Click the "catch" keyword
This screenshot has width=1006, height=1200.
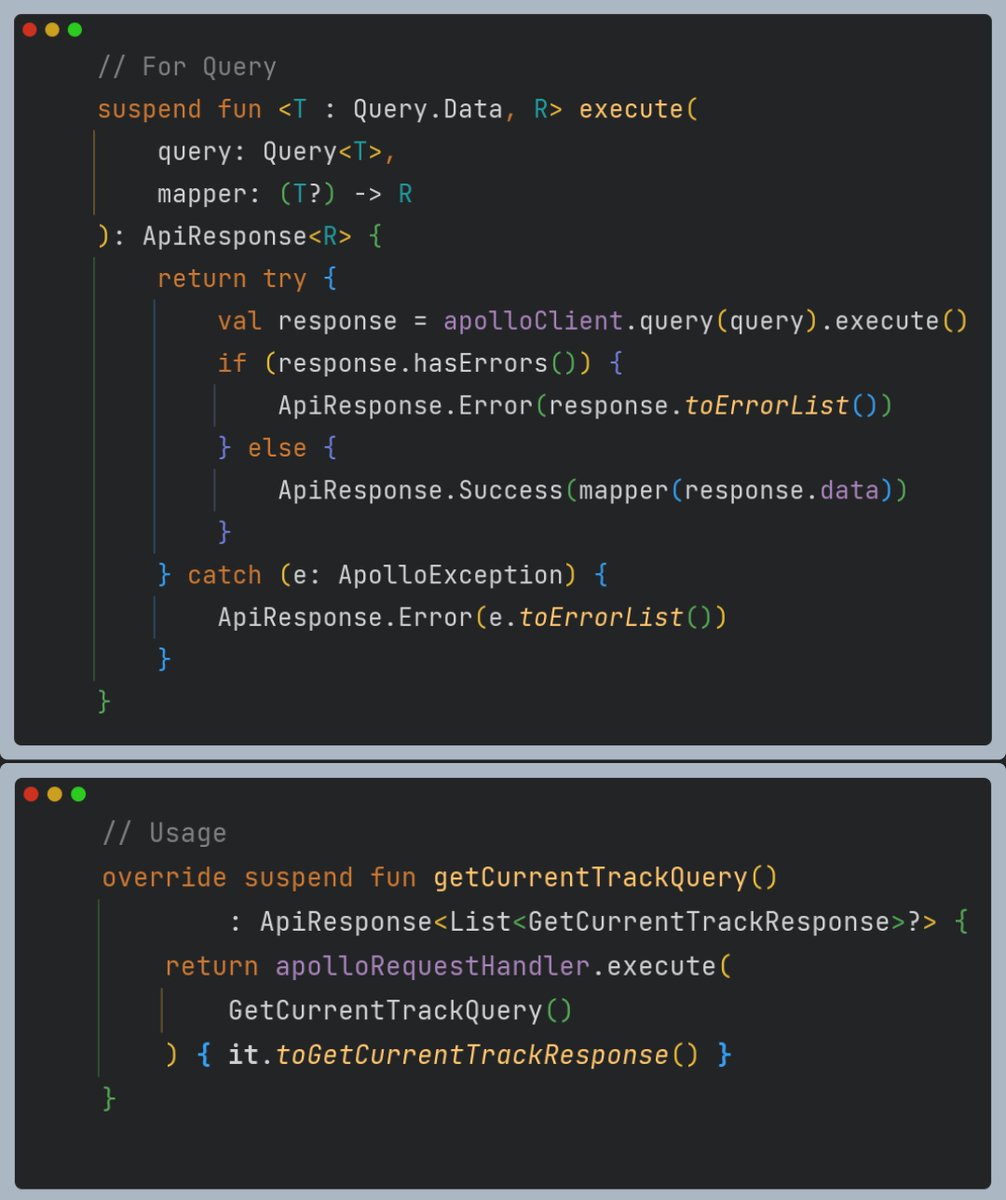point(225,575)
